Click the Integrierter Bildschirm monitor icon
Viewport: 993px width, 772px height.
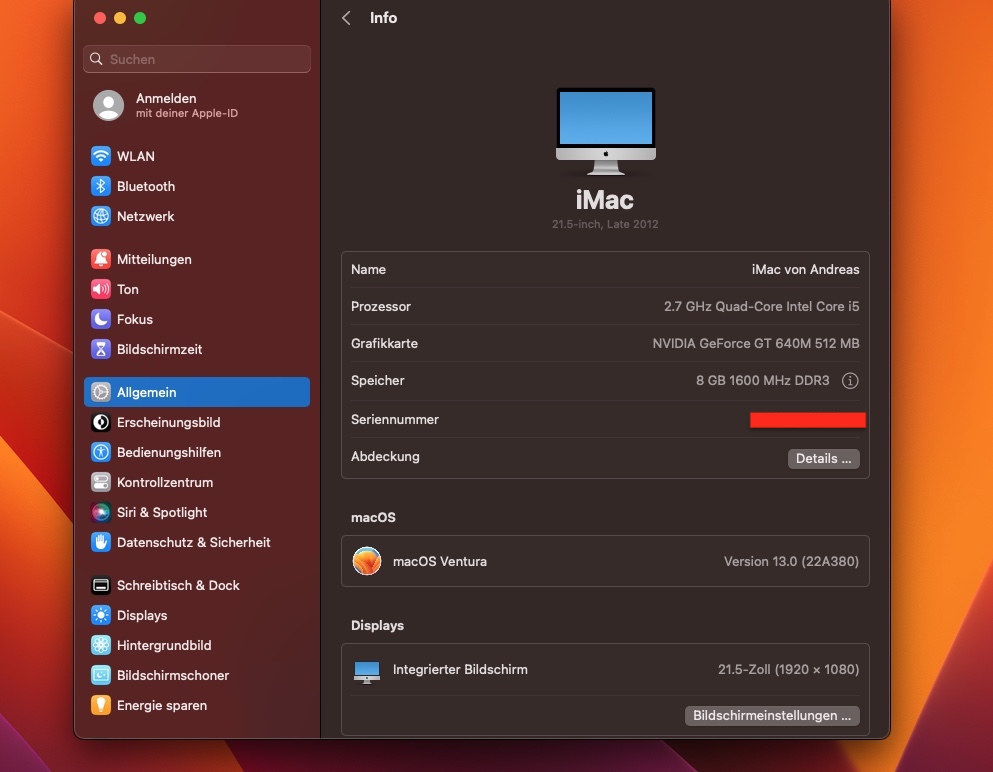[x=367, y=672]
